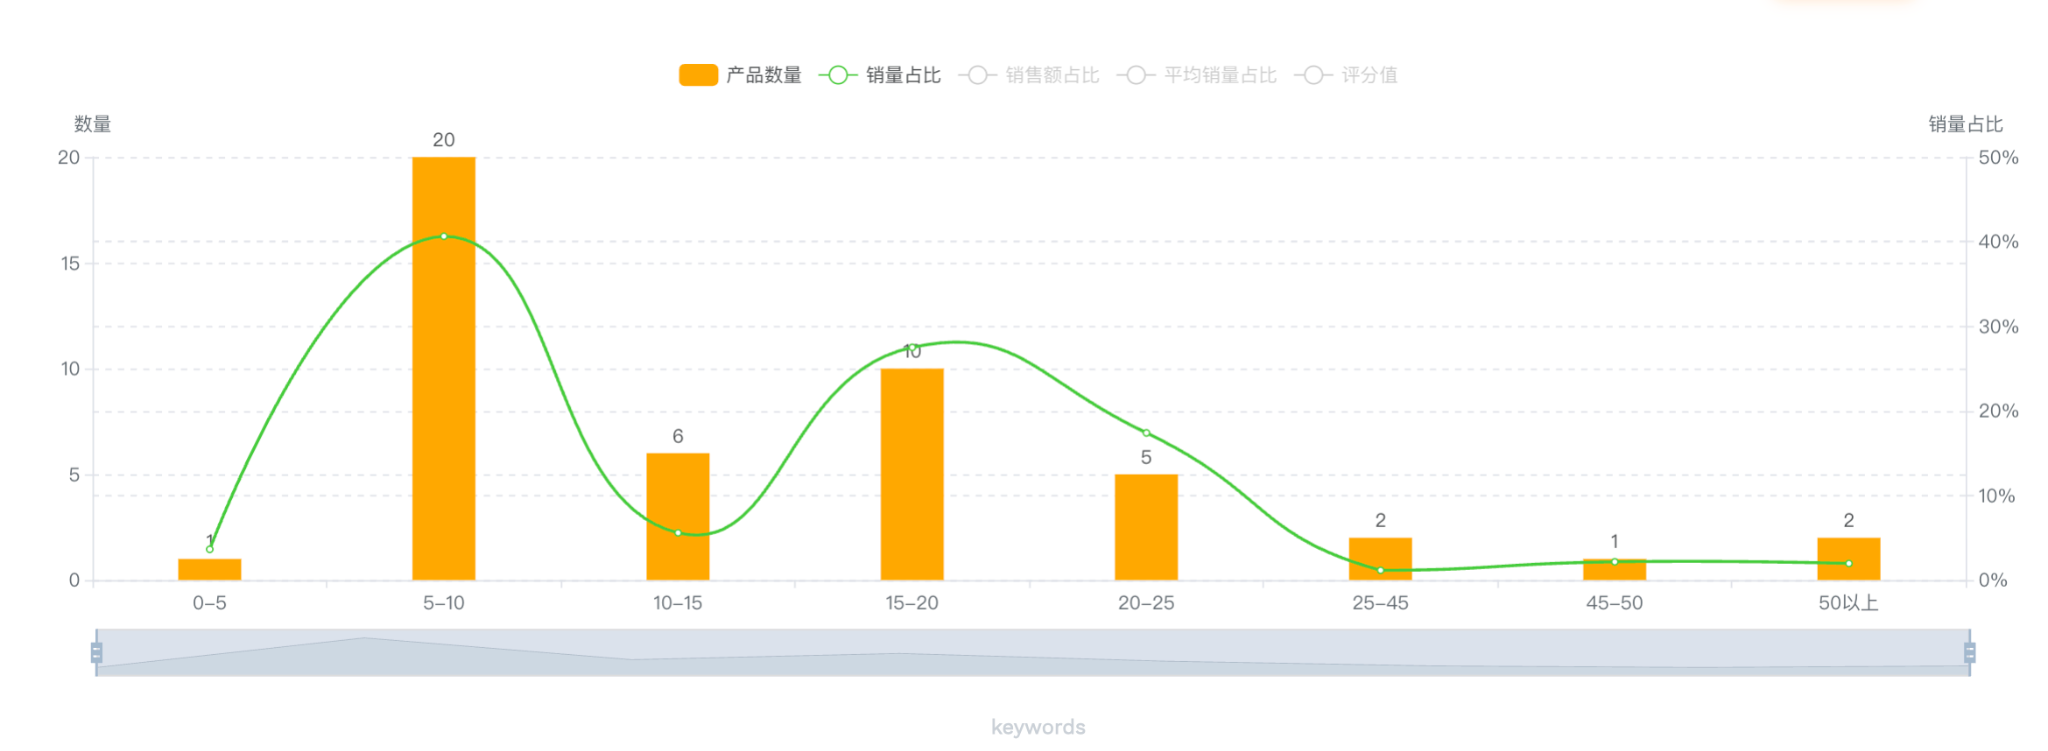Click green line data point above 20-25 bar
This screenshot has width=2048, height=751.
pos(1146,433)
